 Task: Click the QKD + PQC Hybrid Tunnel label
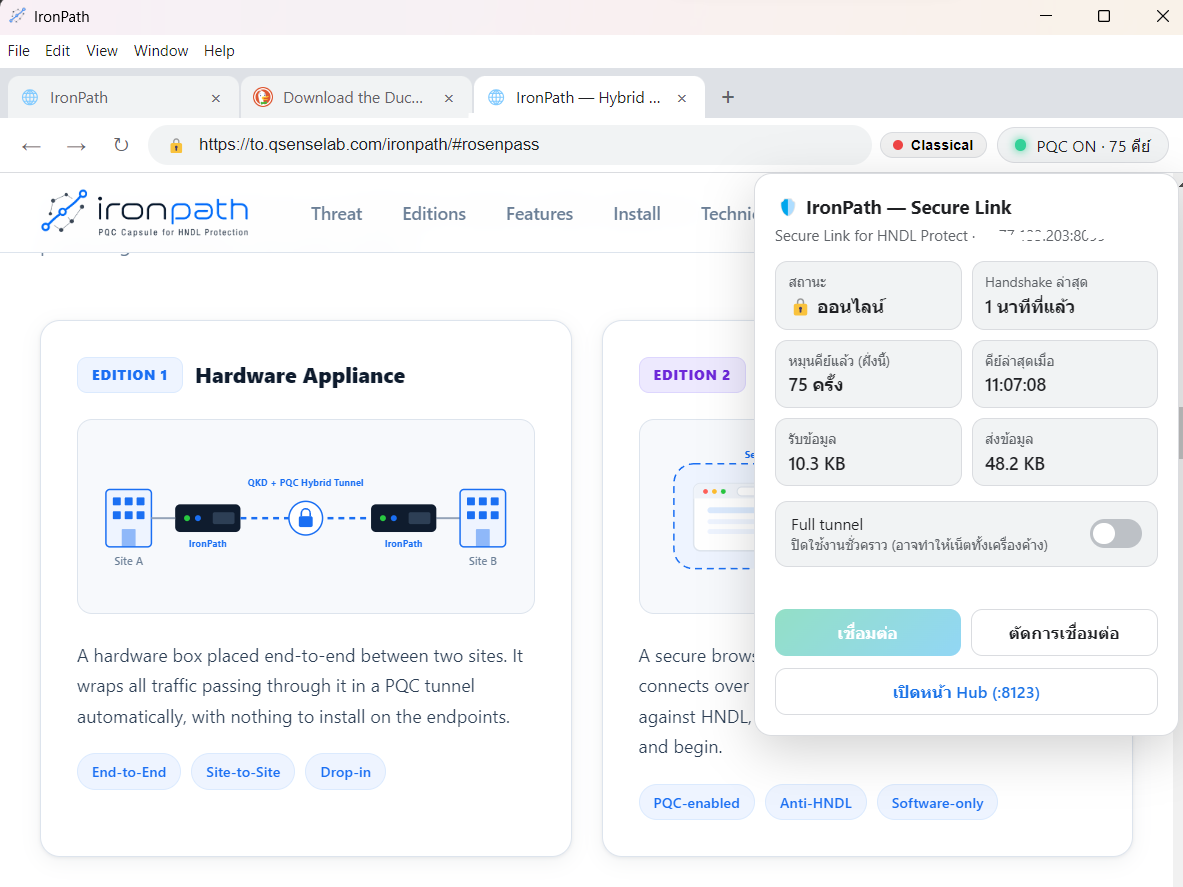(x=306, y=483)
